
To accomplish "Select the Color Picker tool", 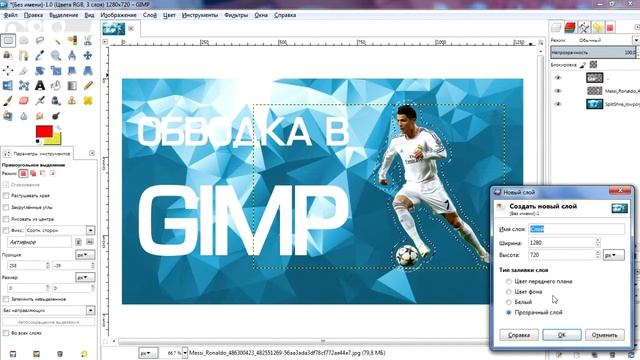I will point(40,56).
